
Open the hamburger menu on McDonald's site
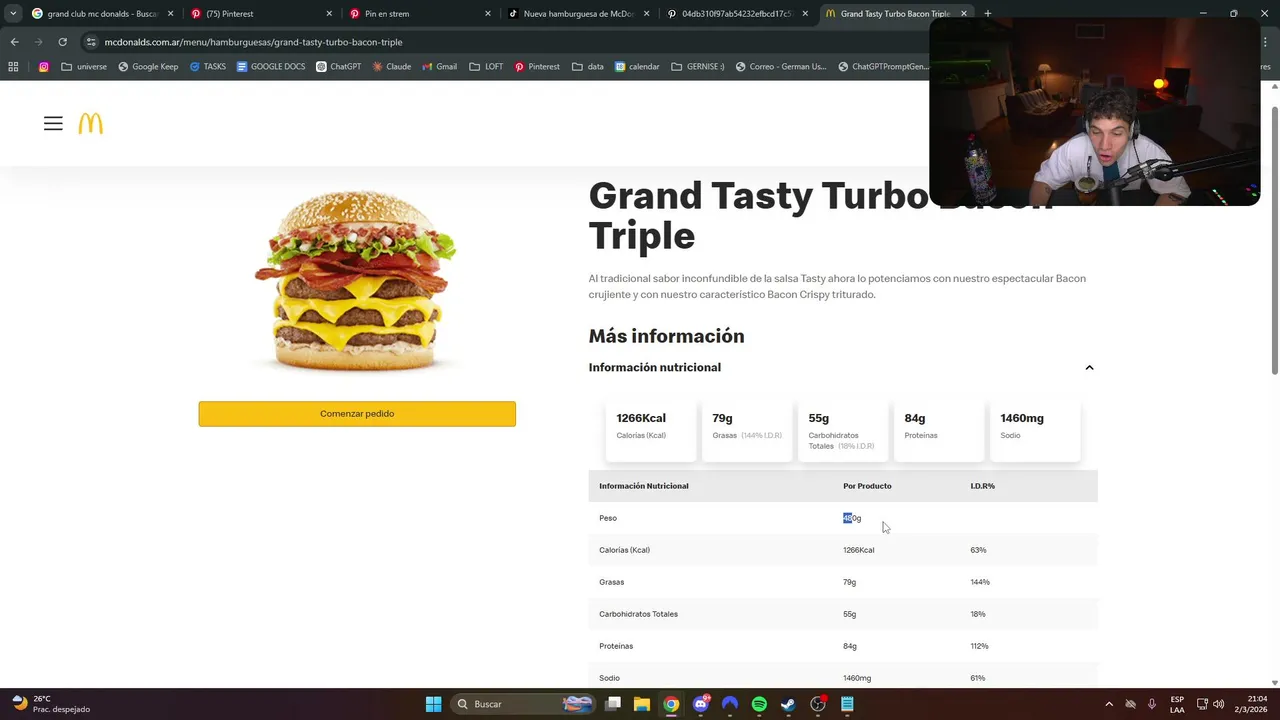pos(53,124)
